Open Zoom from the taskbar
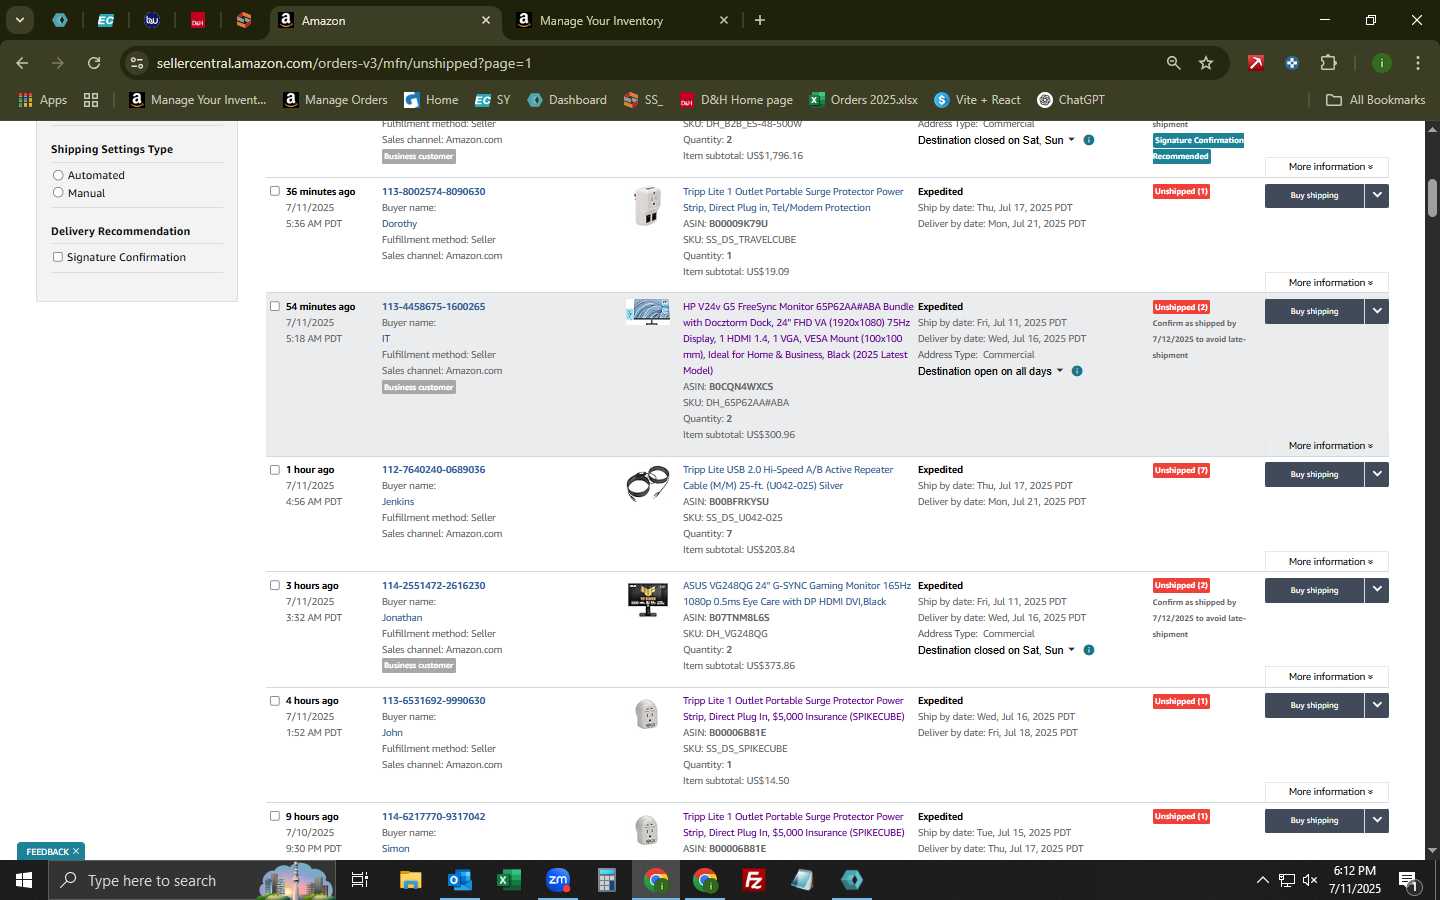The height and width of the screenshot is (900, 1440). pyautogui.click(x=557, y=880)
